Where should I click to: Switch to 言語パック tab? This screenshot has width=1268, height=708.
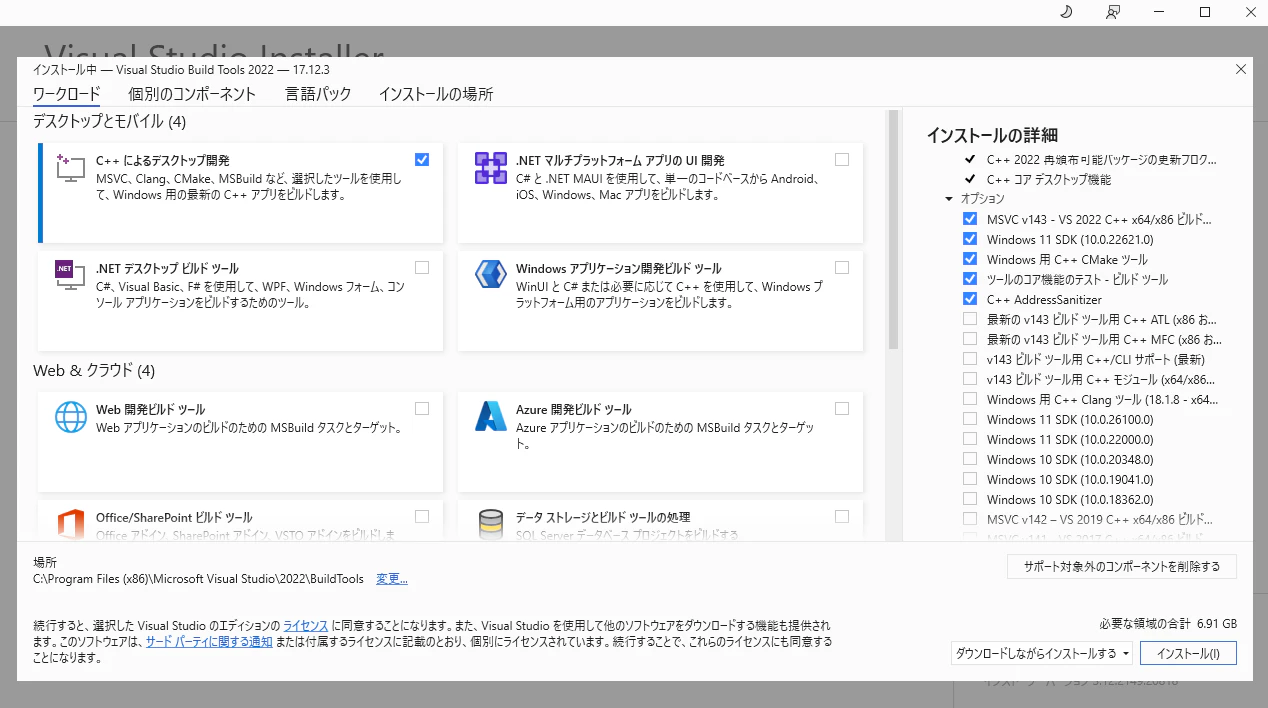[x=318, y=94]
